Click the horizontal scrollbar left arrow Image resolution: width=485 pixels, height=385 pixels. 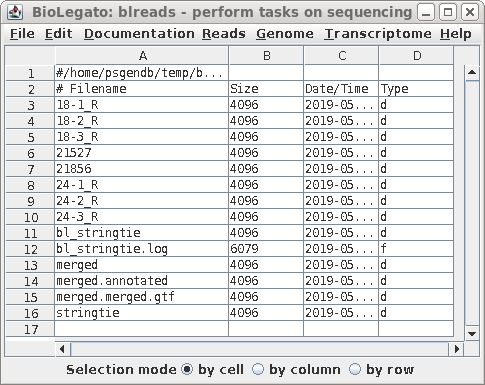click(x=62, y=349)
